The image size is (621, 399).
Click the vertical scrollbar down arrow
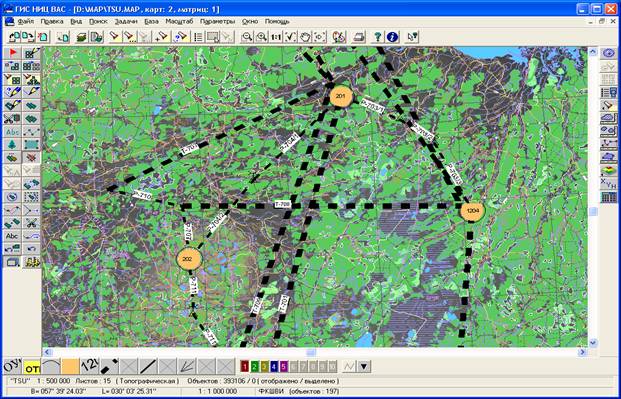[x=593, y=342]
